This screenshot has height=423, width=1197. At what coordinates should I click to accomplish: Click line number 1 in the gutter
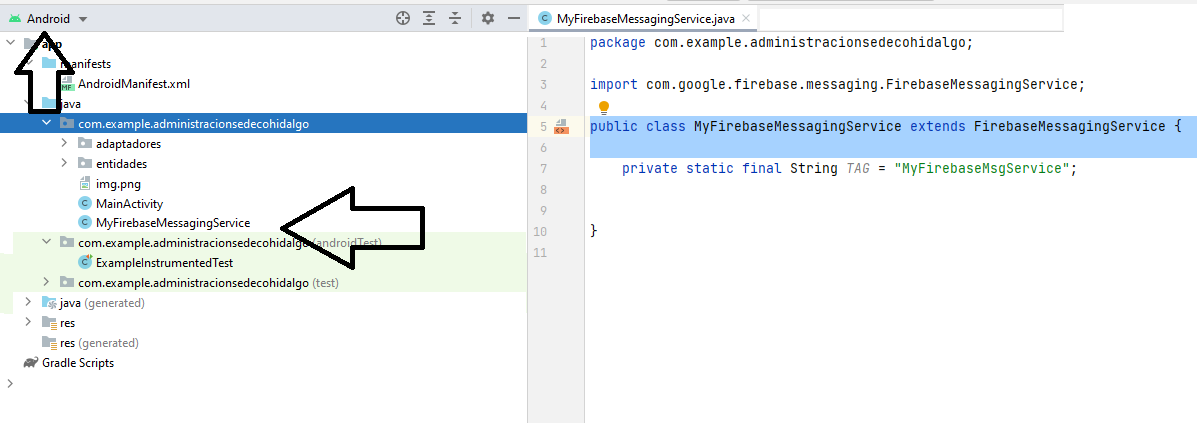543,44
